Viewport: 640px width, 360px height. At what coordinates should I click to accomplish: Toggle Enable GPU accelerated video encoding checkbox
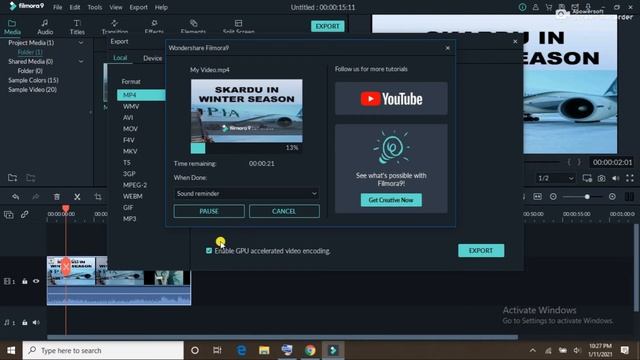tap(209, 251)
